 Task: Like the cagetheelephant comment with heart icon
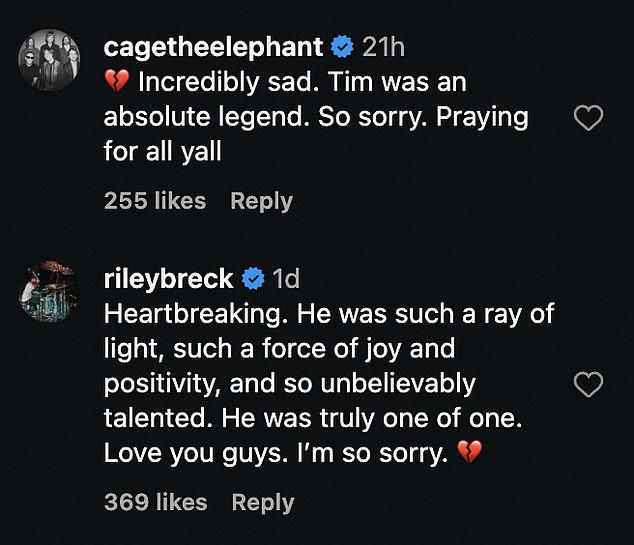click(x=588, y=118)
